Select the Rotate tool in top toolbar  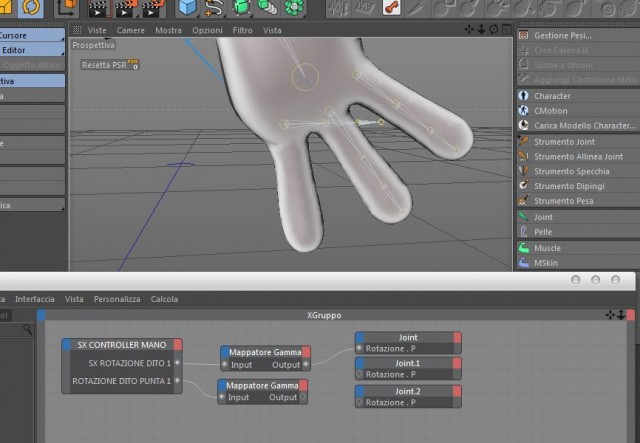[x=31, y=7]
